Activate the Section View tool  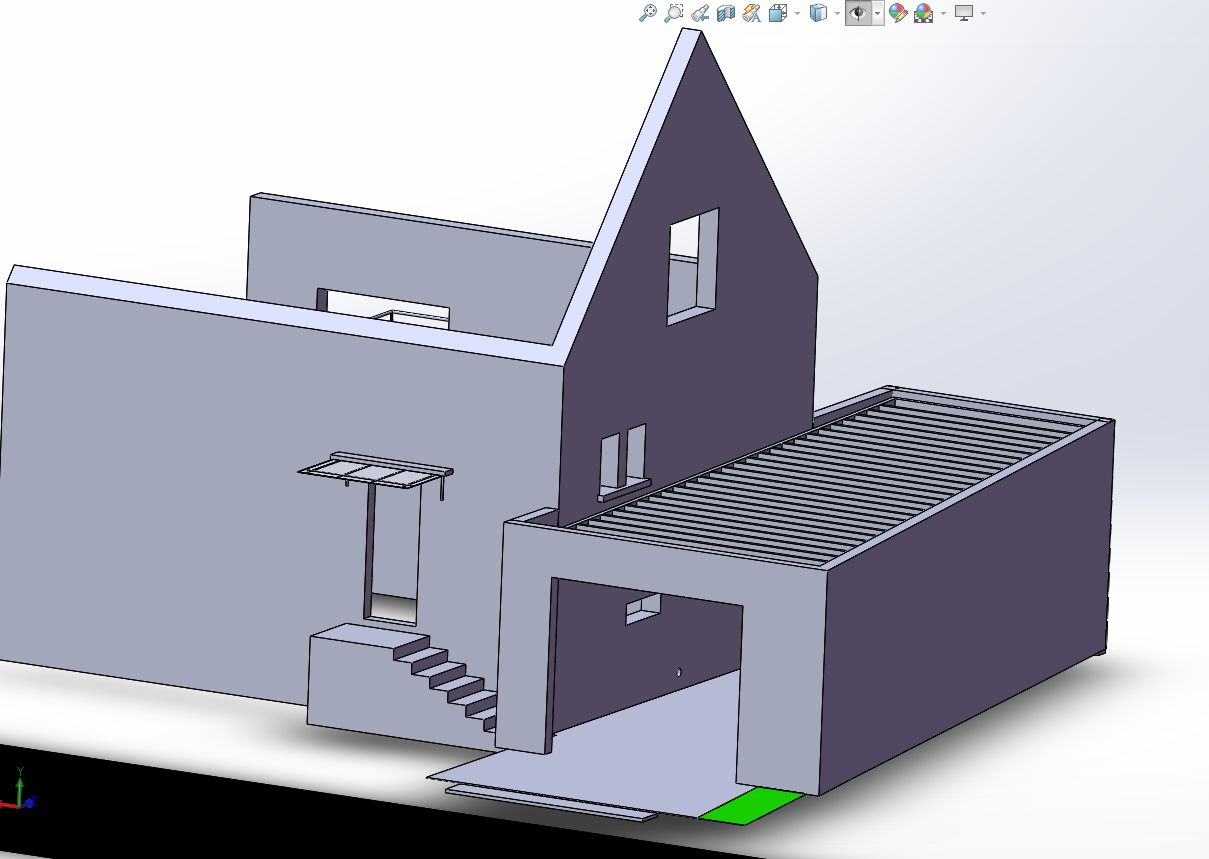pyautogui.click(x=726, y=13)
